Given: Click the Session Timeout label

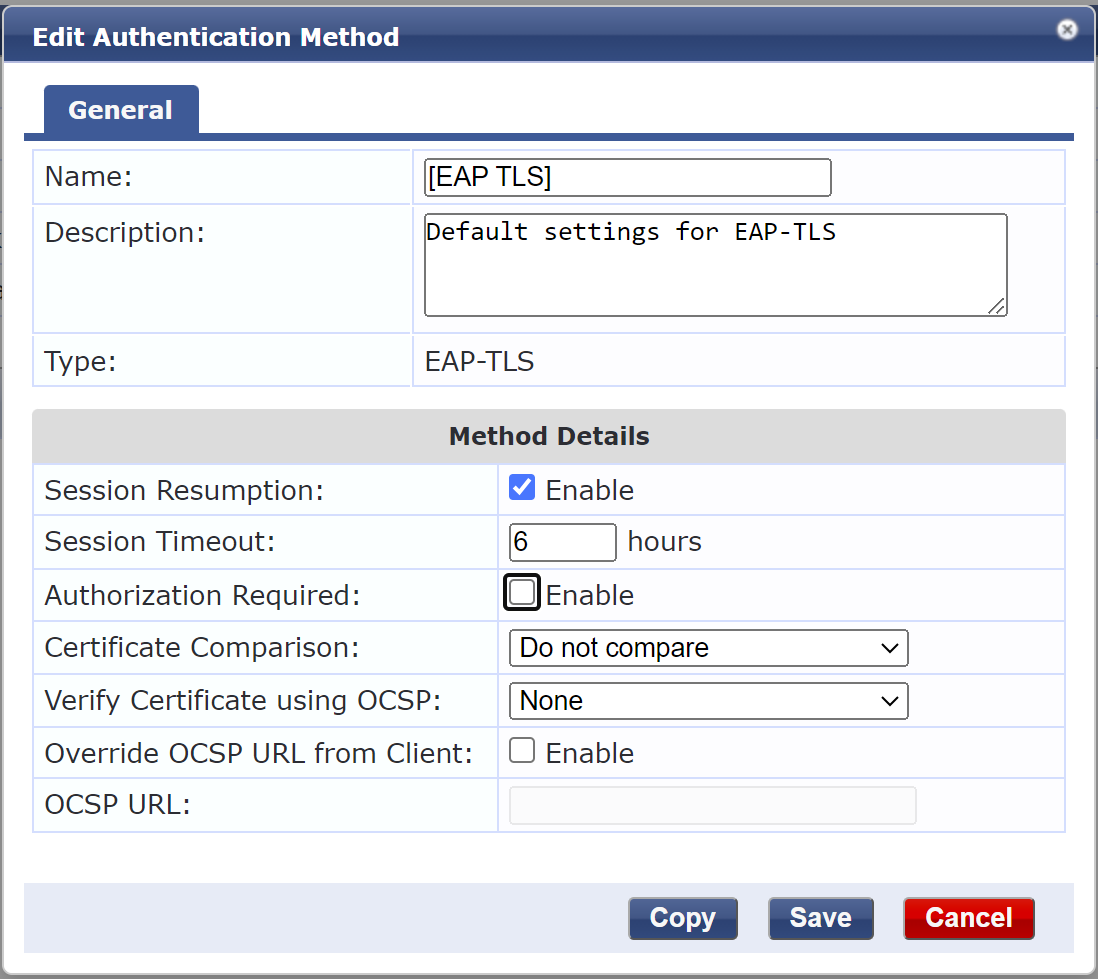Looking at the screenshot, I should pyautogui.click(x=160, y=542).
